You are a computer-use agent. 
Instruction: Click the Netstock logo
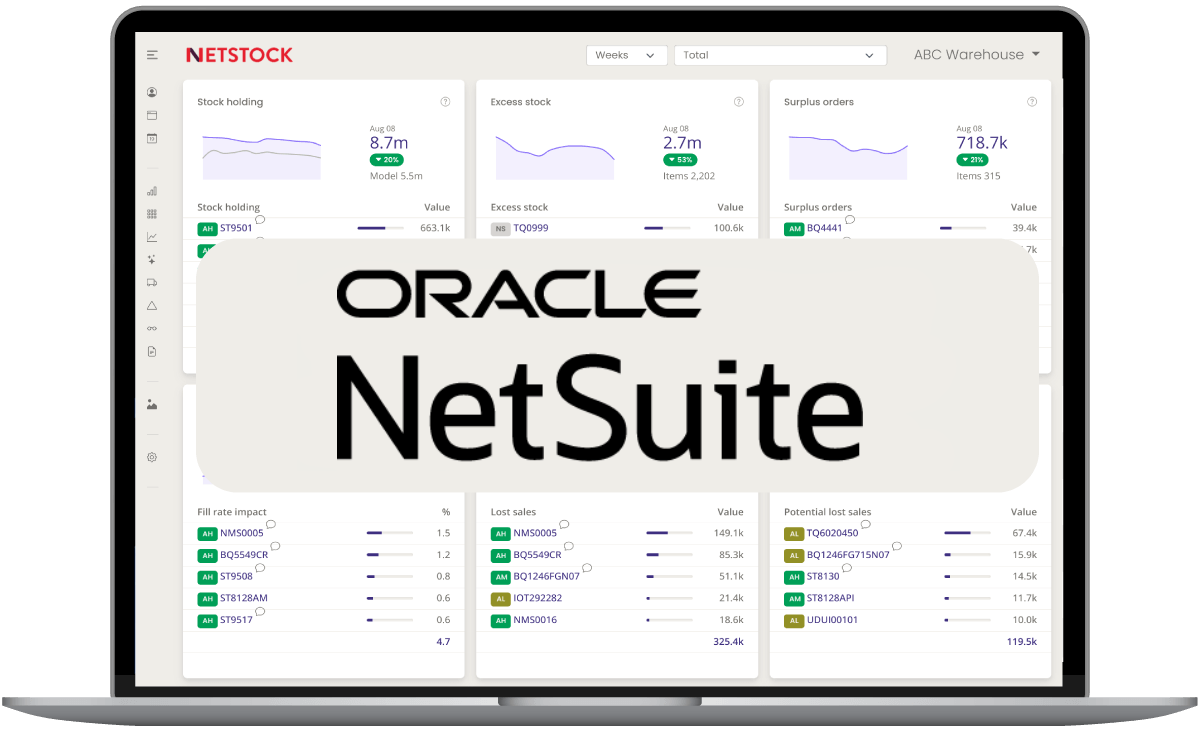coord(239,55)
